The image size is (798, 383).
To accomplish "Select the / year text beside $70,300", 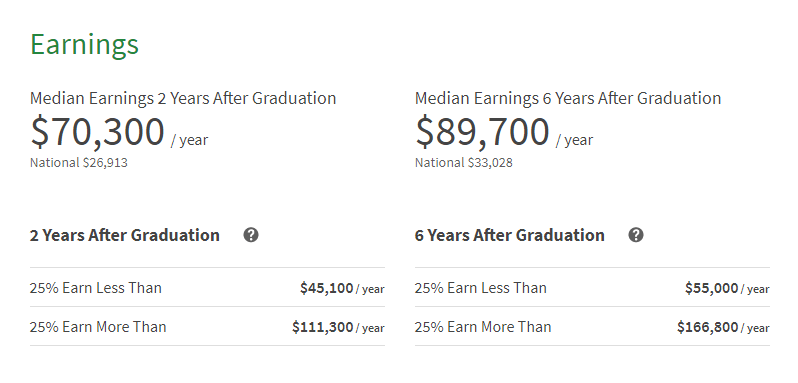I will point(189,140).
